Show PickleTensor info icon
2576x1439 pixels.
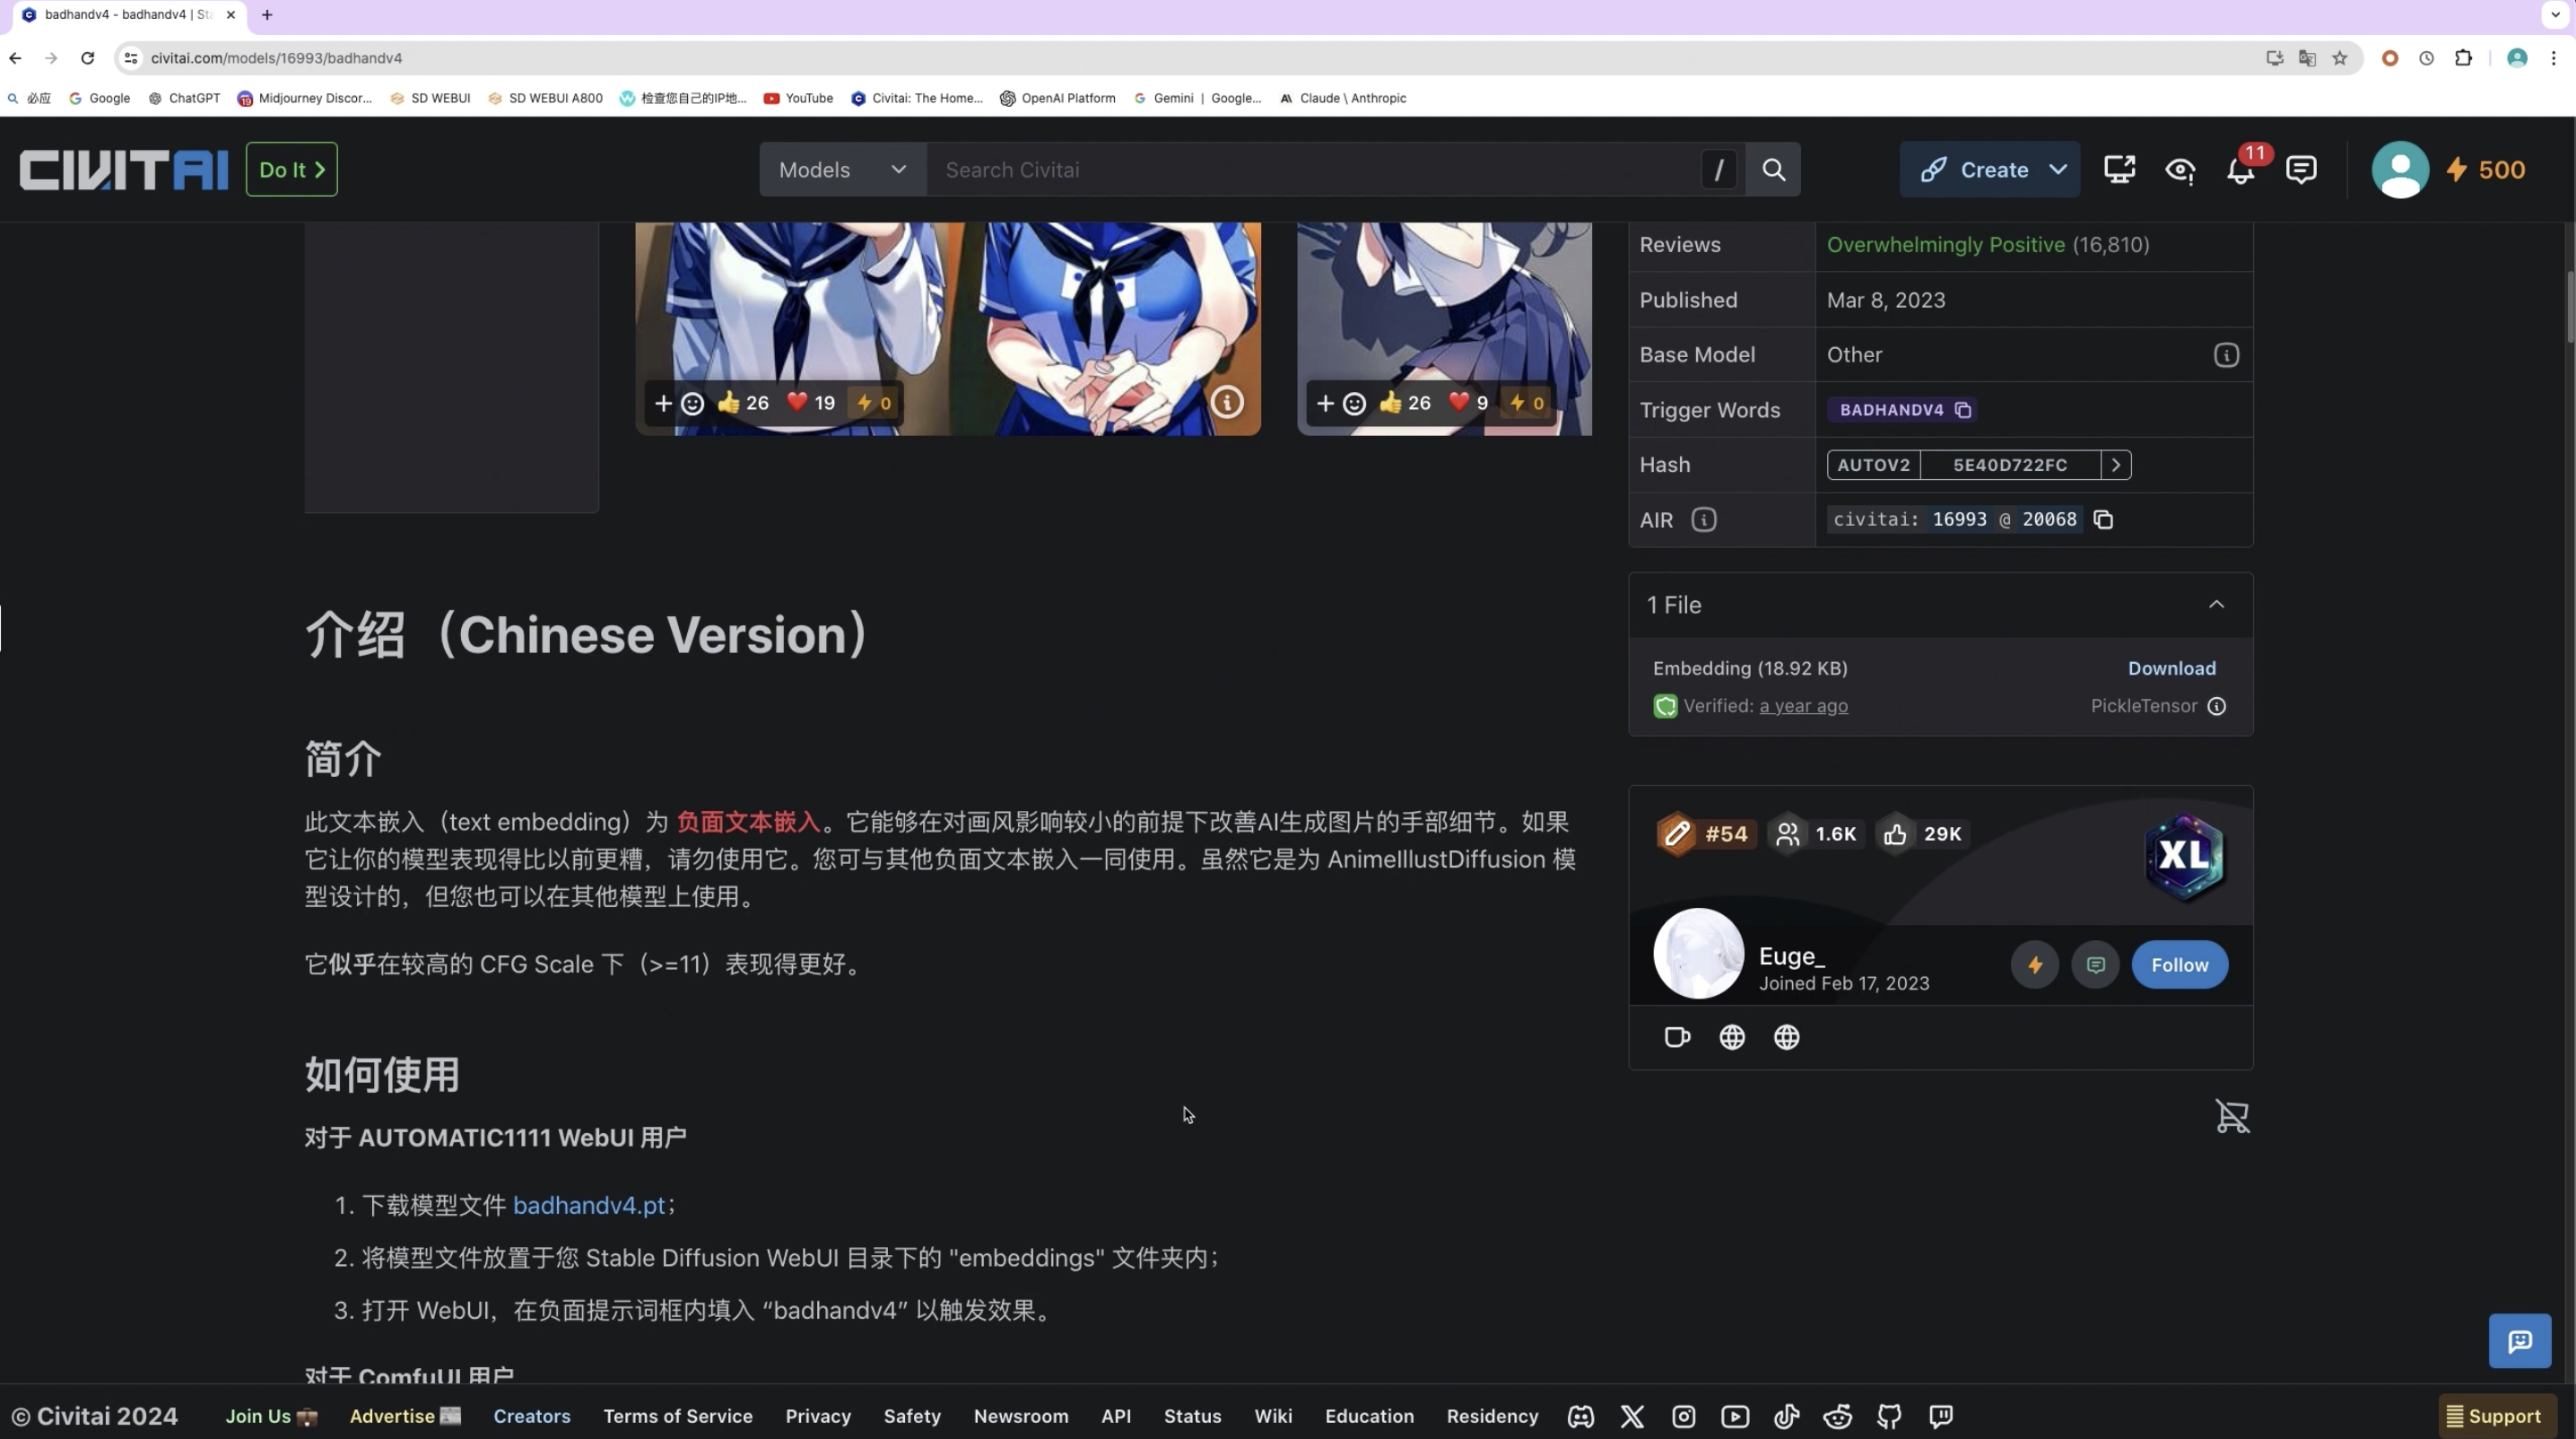2216,706
